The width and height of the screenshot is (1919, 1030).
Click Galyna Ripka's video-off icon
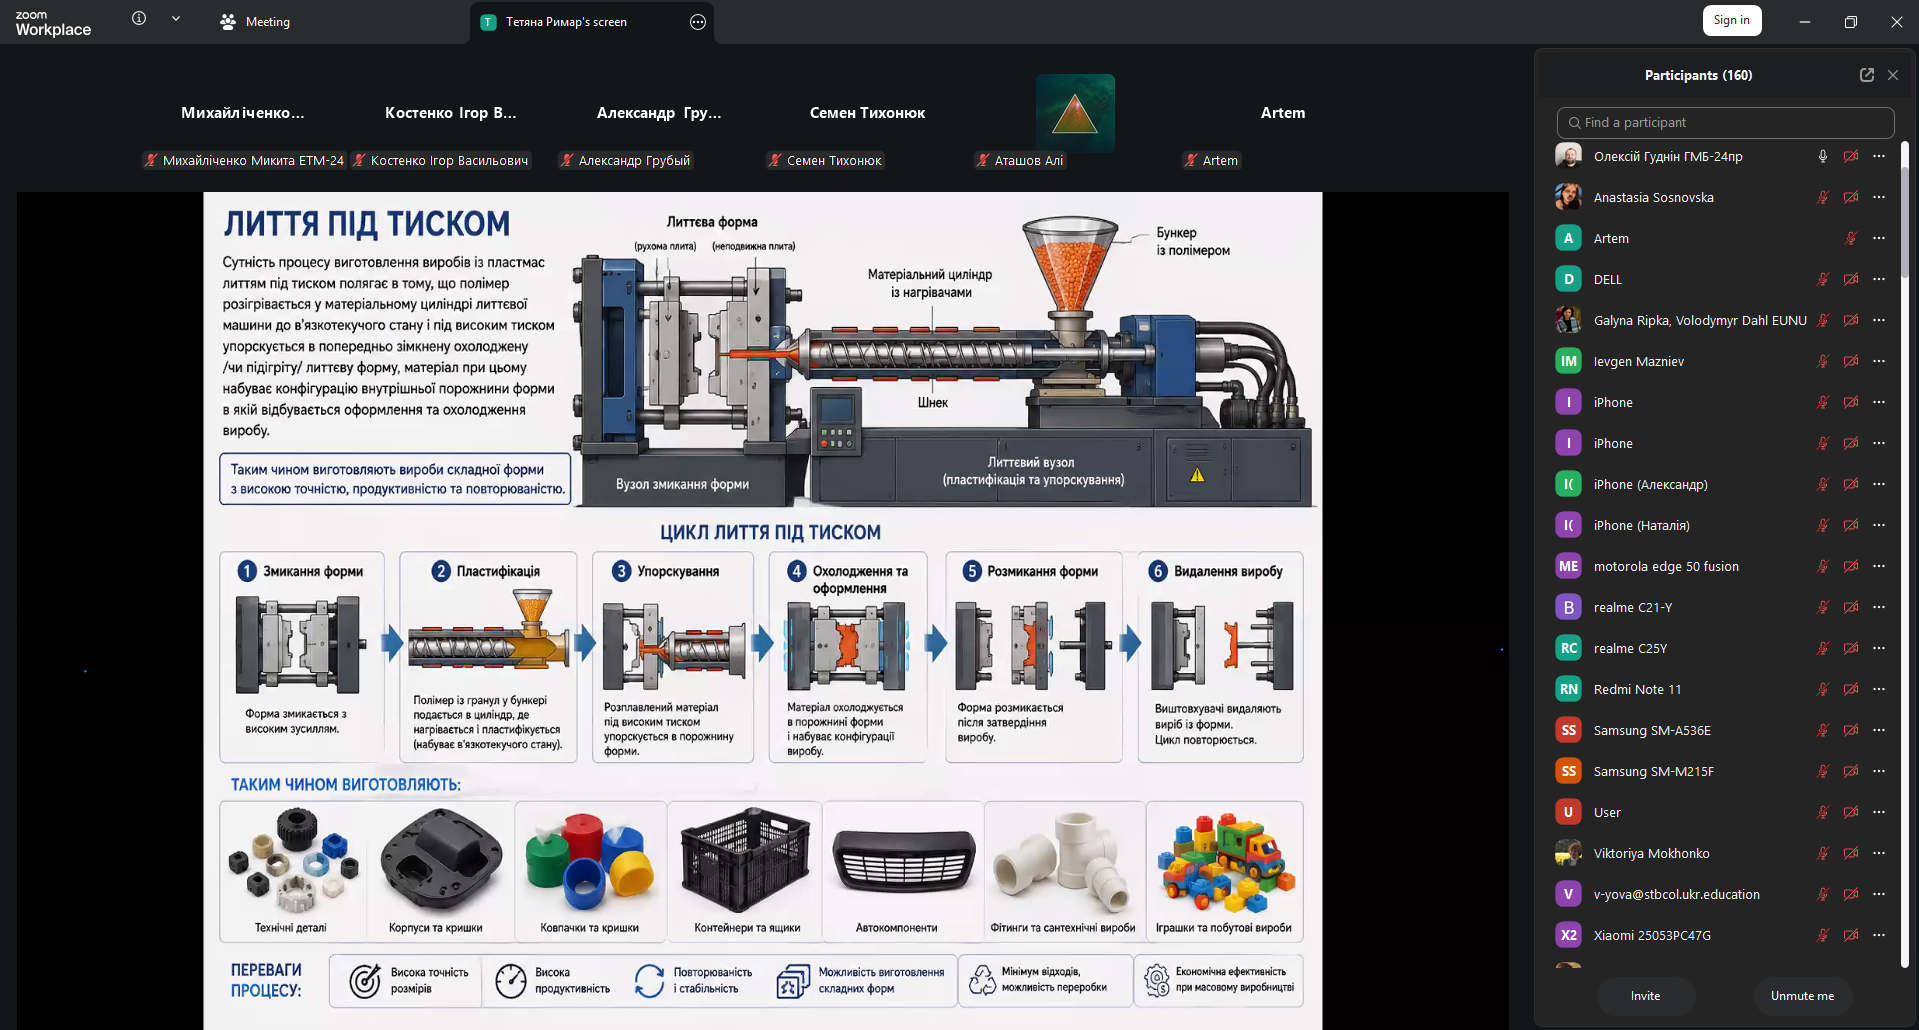point(1851,320)
